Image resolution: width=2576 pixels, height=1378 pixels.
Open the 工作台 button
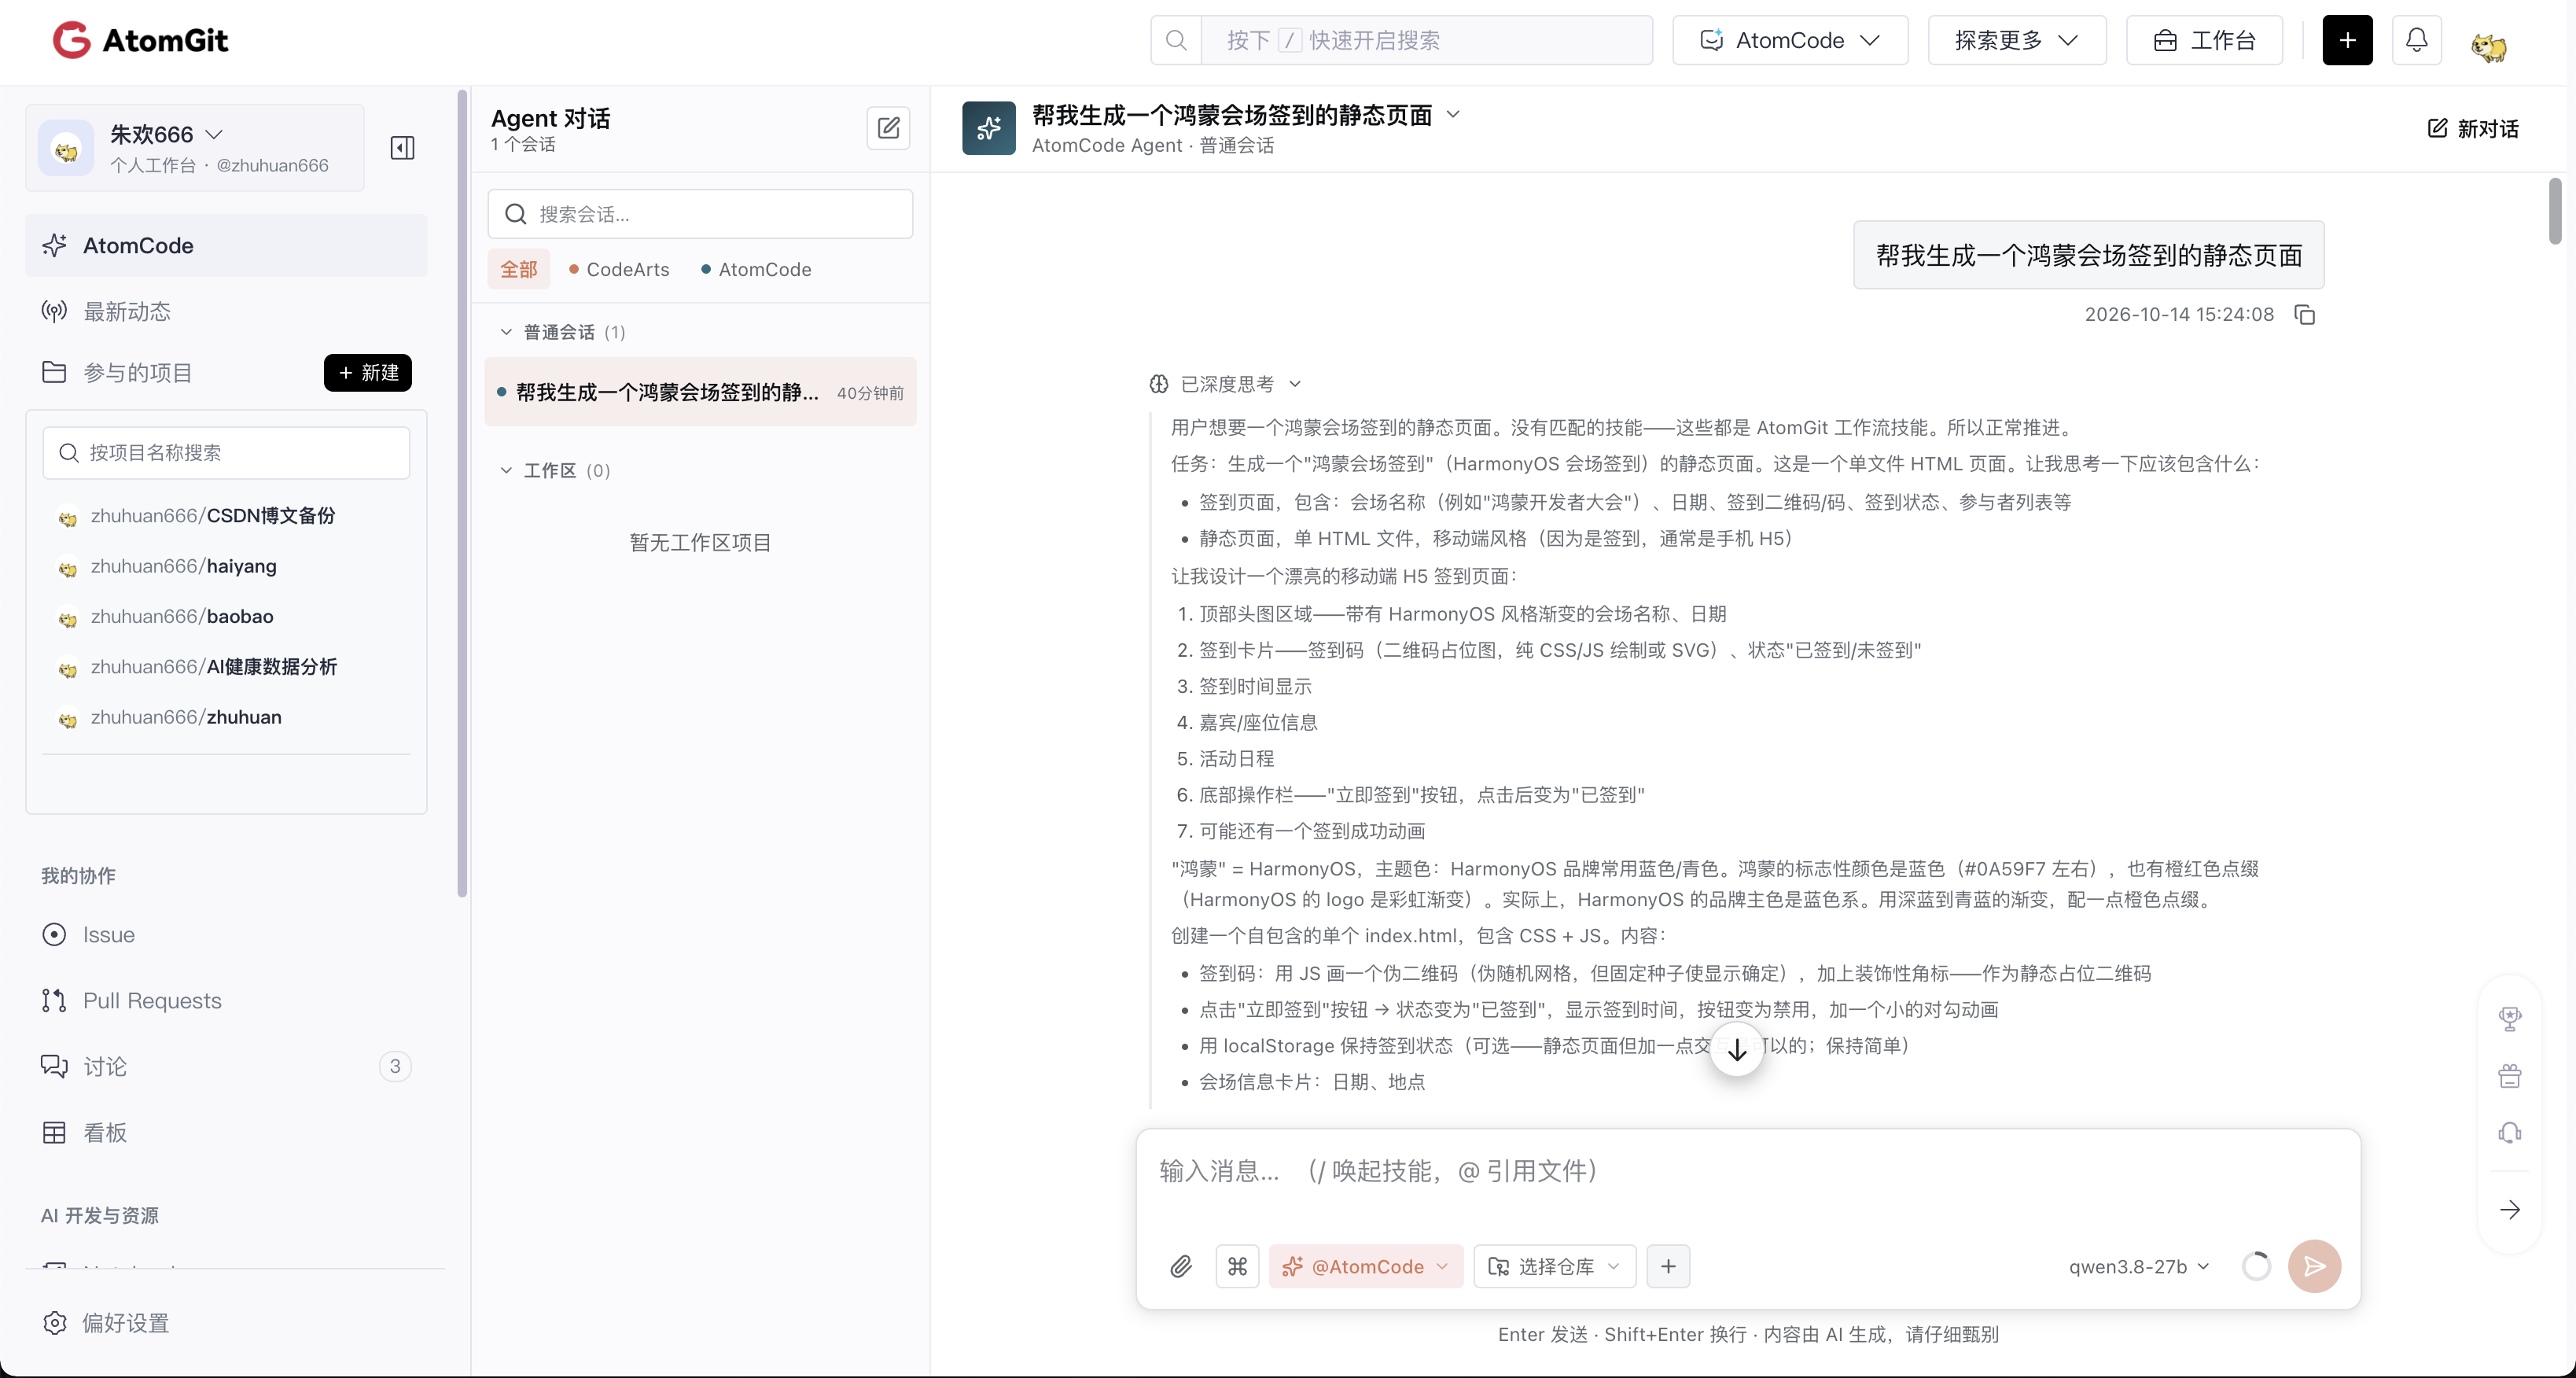pos(2204,40)
